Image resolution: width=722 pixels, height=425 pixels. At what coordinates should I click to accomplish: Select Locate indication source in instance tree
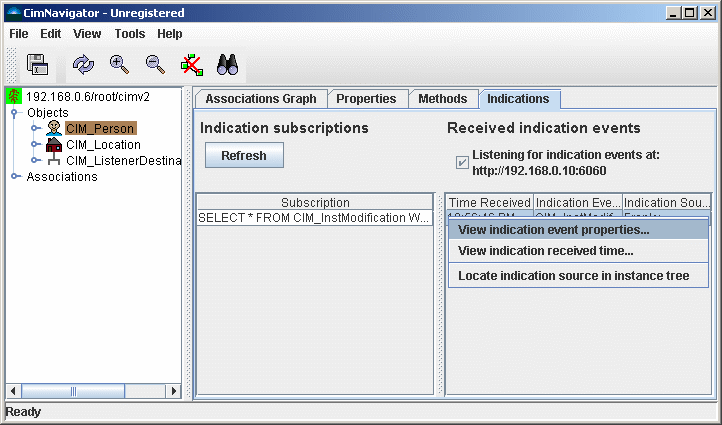(x=573, y=275)
